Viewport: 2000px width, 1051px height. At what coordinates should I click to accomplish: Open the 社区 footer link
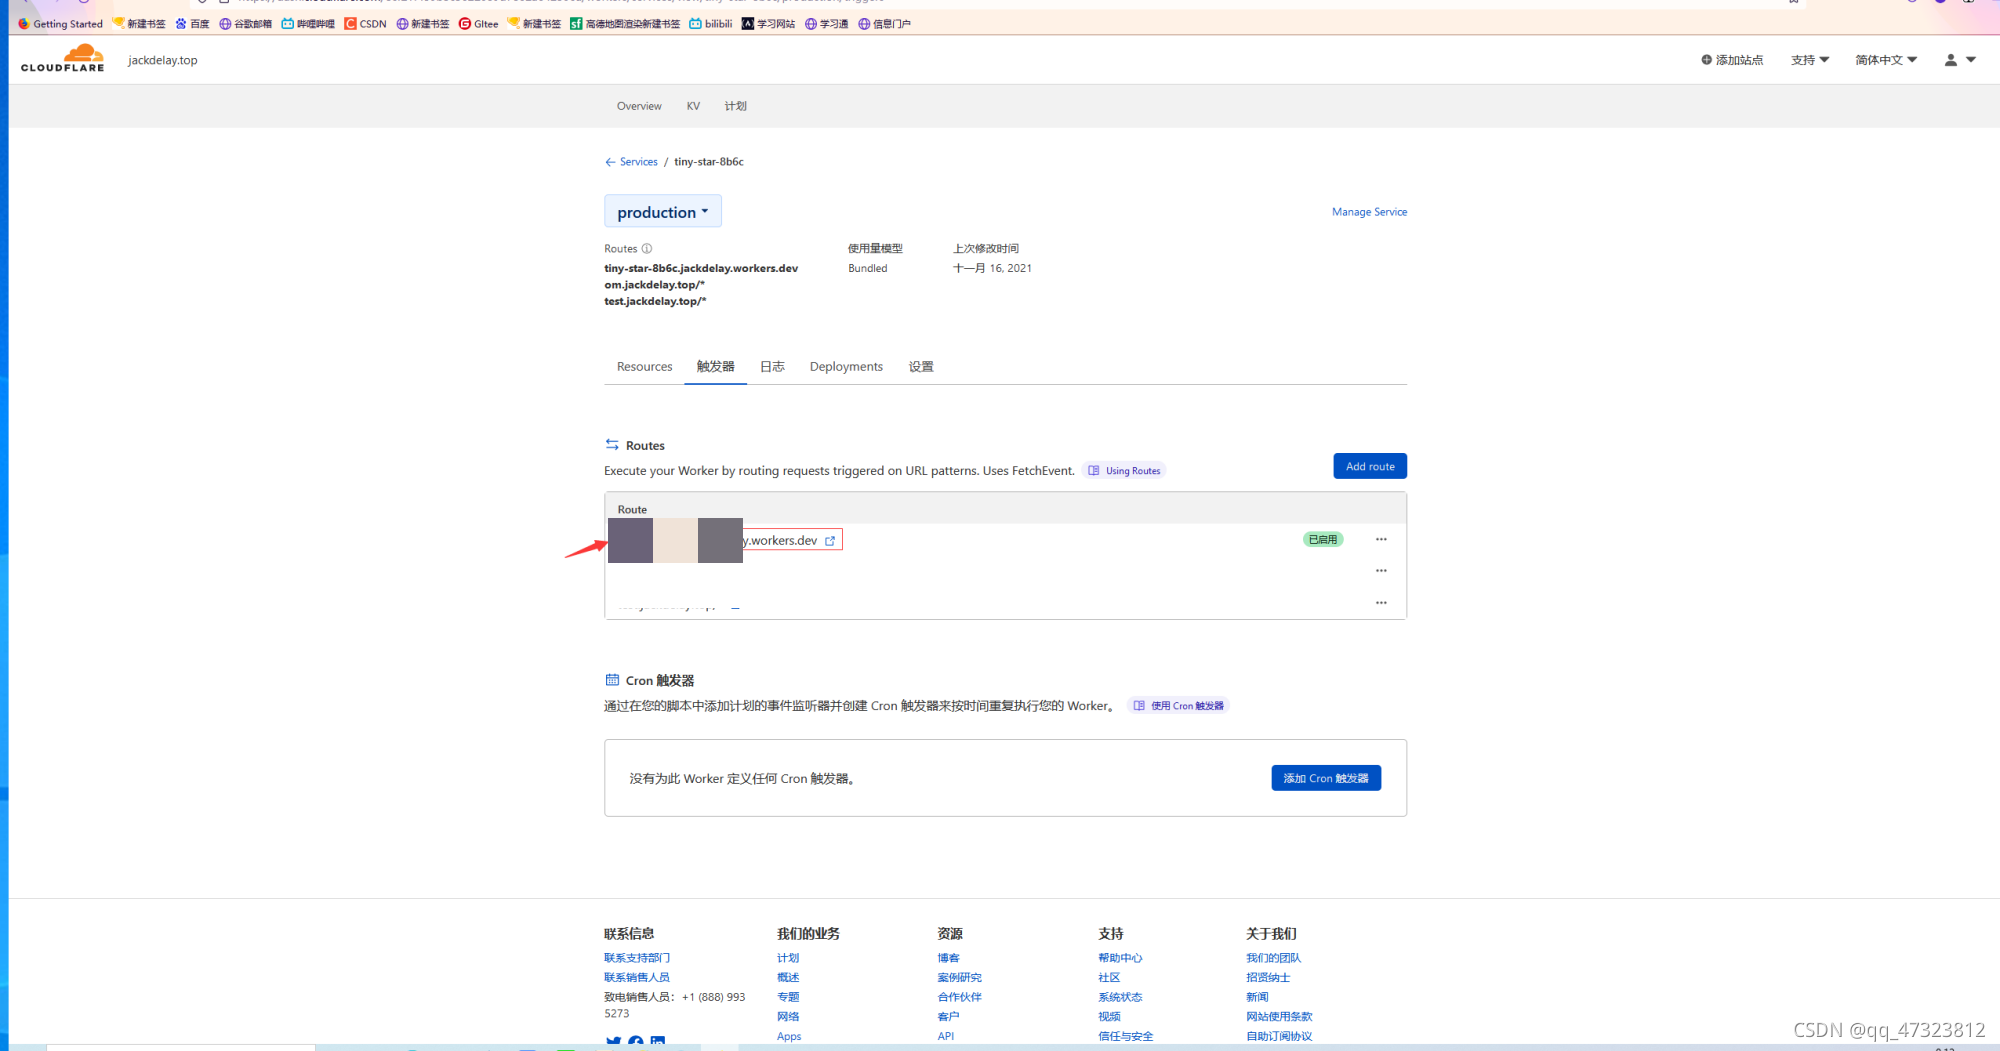coord(1109,978)
